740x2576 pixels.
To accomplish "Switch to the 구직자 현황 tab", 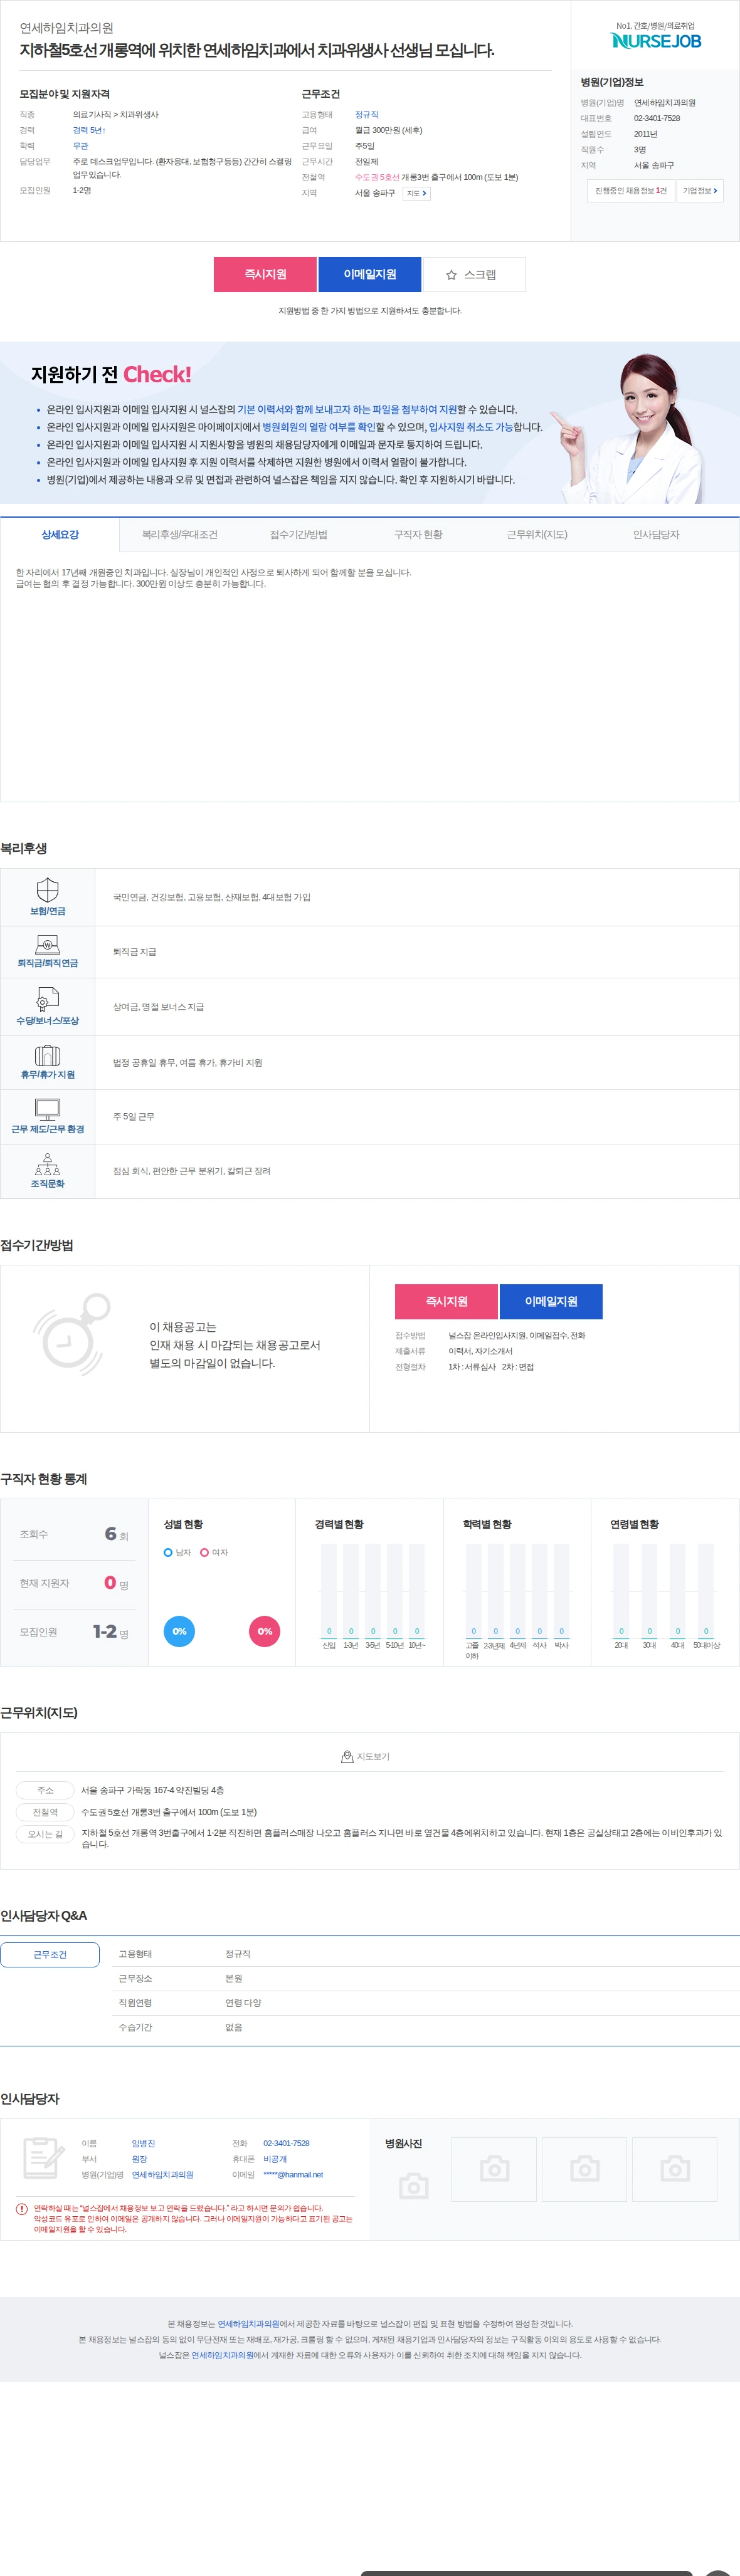I will tap(418, 534).
